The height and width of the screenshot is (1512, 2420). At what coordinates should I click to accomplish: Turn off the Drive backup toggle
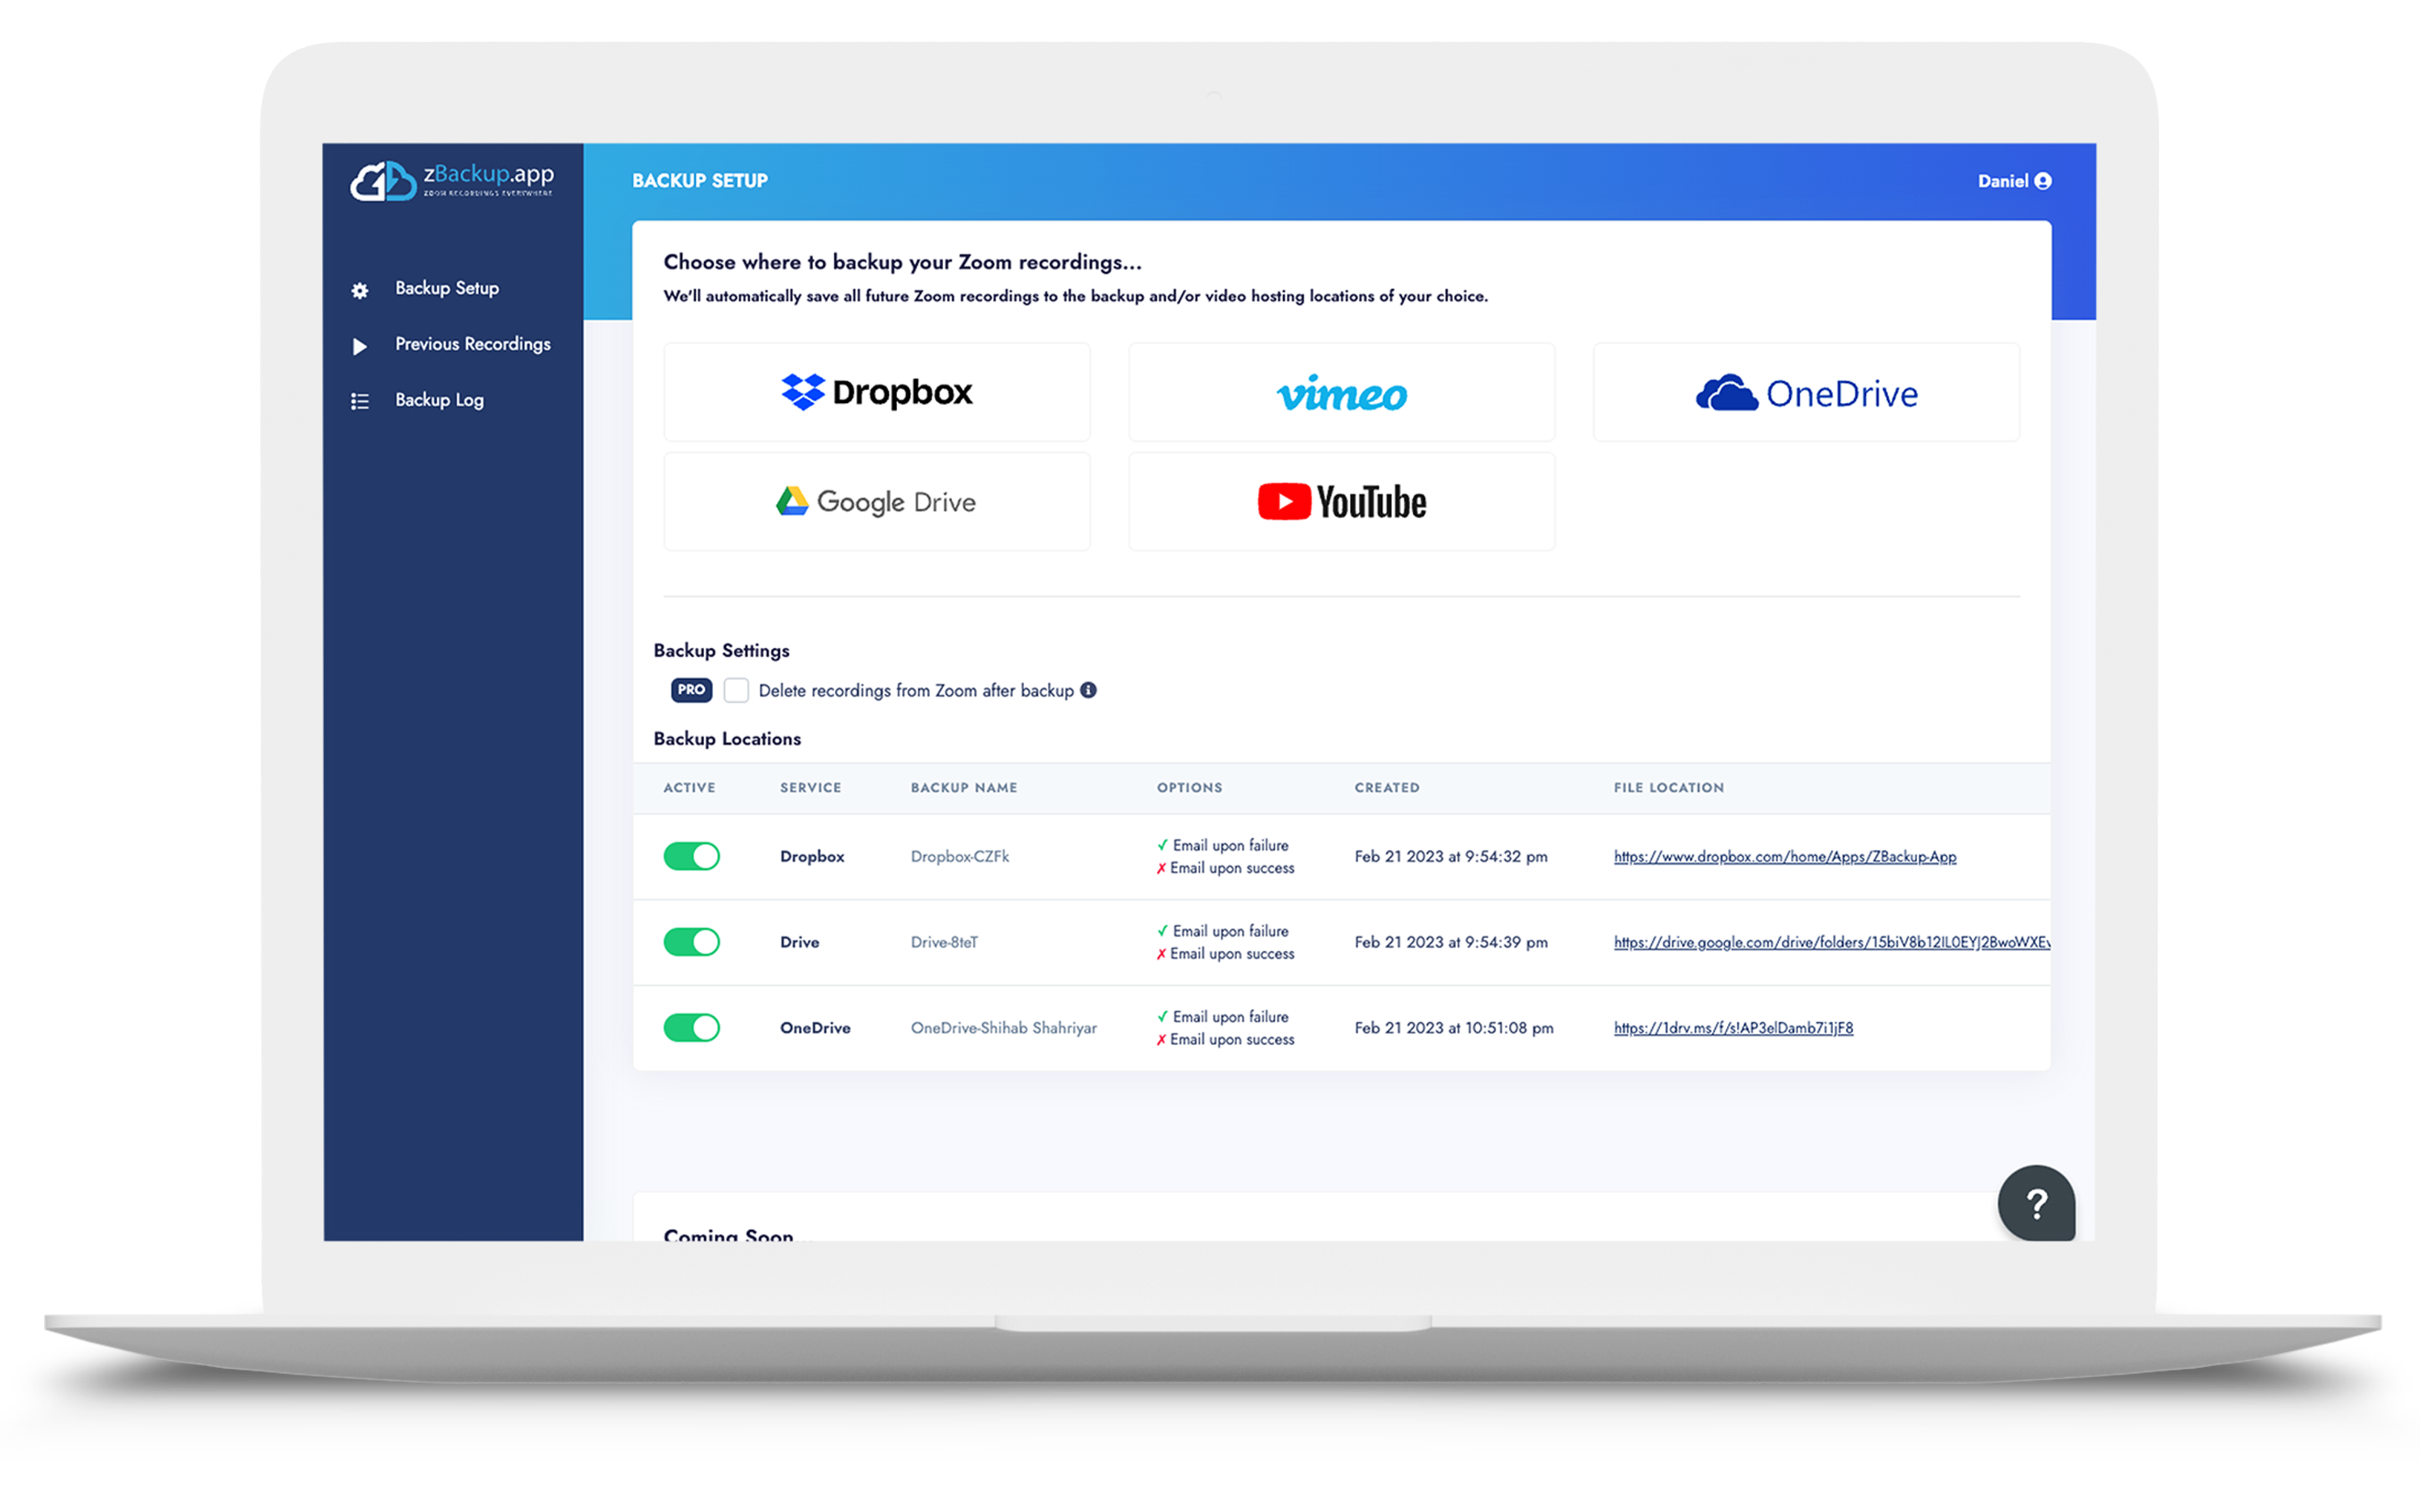[691, 942]
